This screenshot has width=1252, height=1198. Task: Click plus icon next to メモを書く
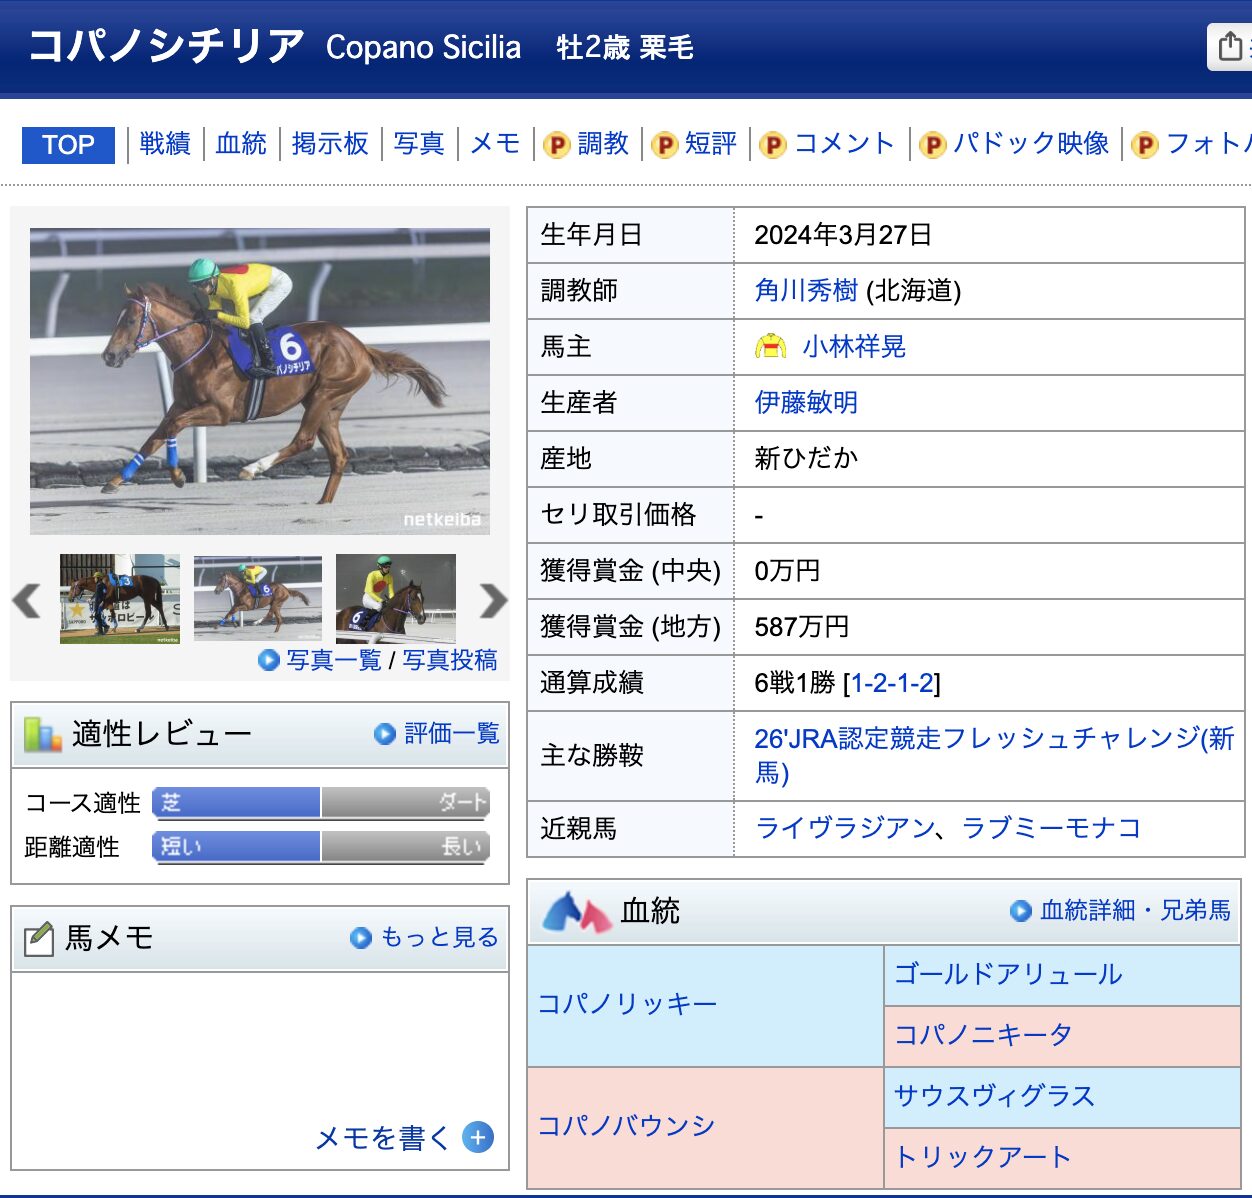[x=478, y=1138]
